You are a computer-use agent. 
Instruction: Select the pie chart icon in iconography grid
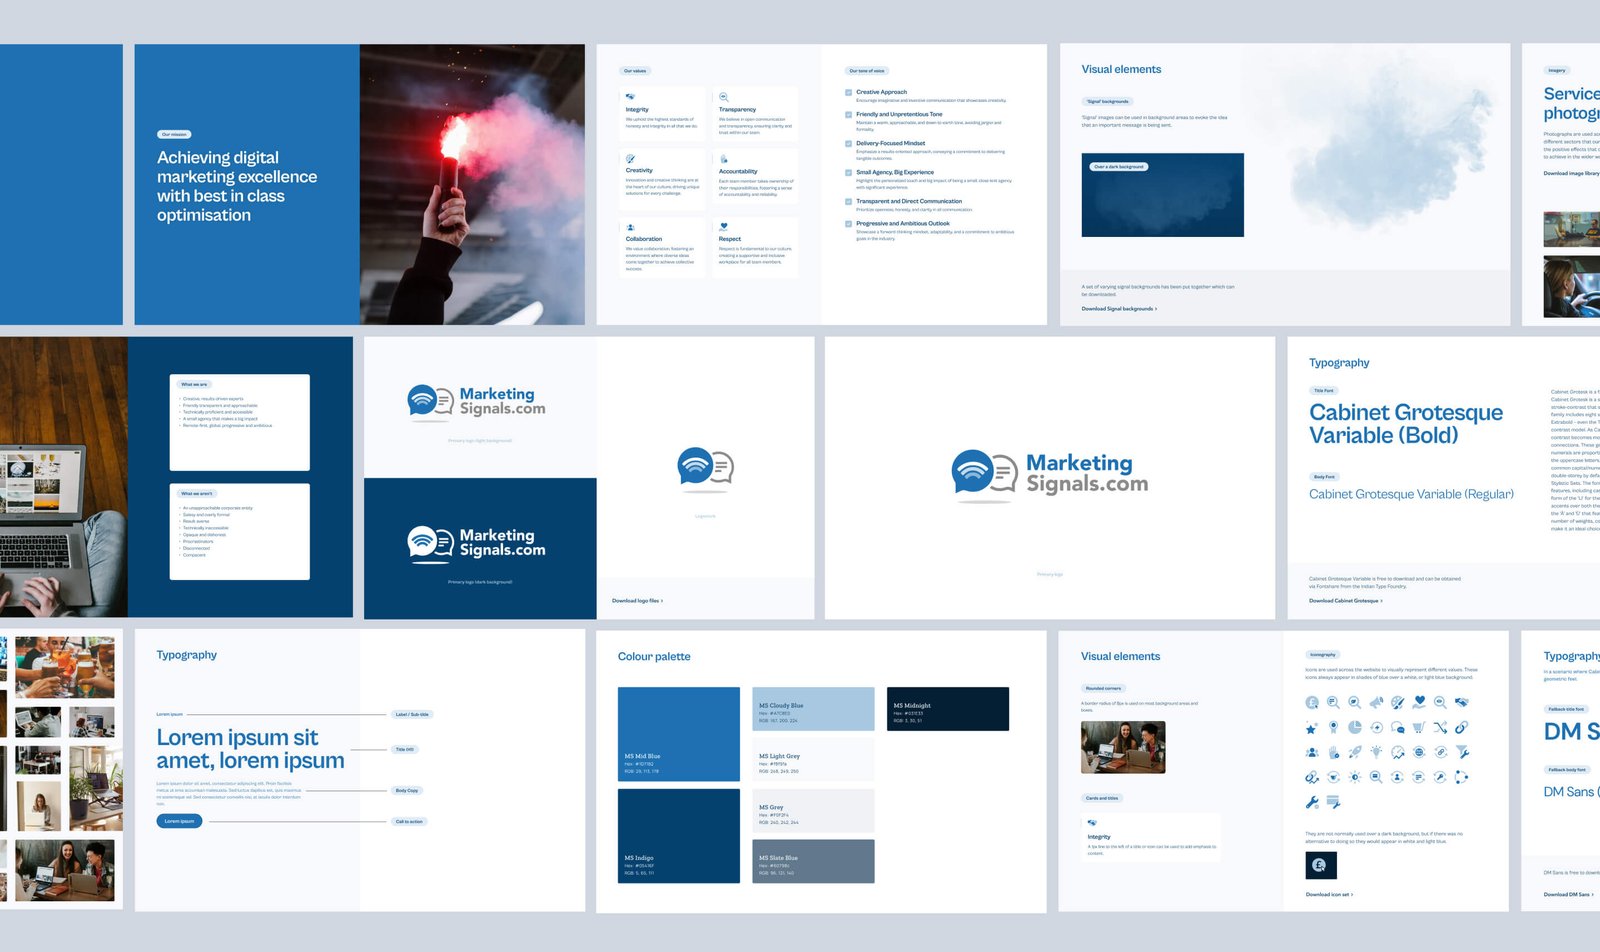[x=1355, y=727]
